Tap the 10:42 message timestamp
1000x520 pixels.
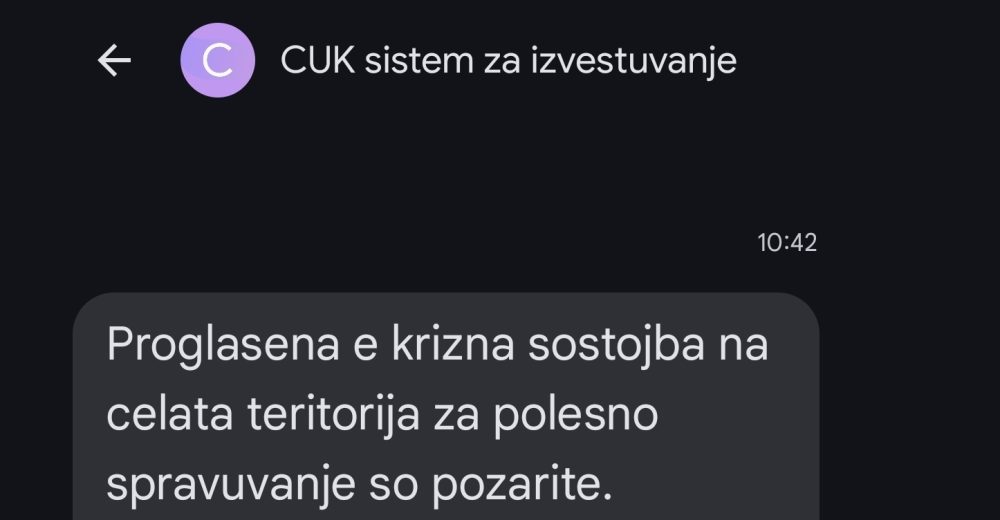pyautogui.click(x=787, y=242)
